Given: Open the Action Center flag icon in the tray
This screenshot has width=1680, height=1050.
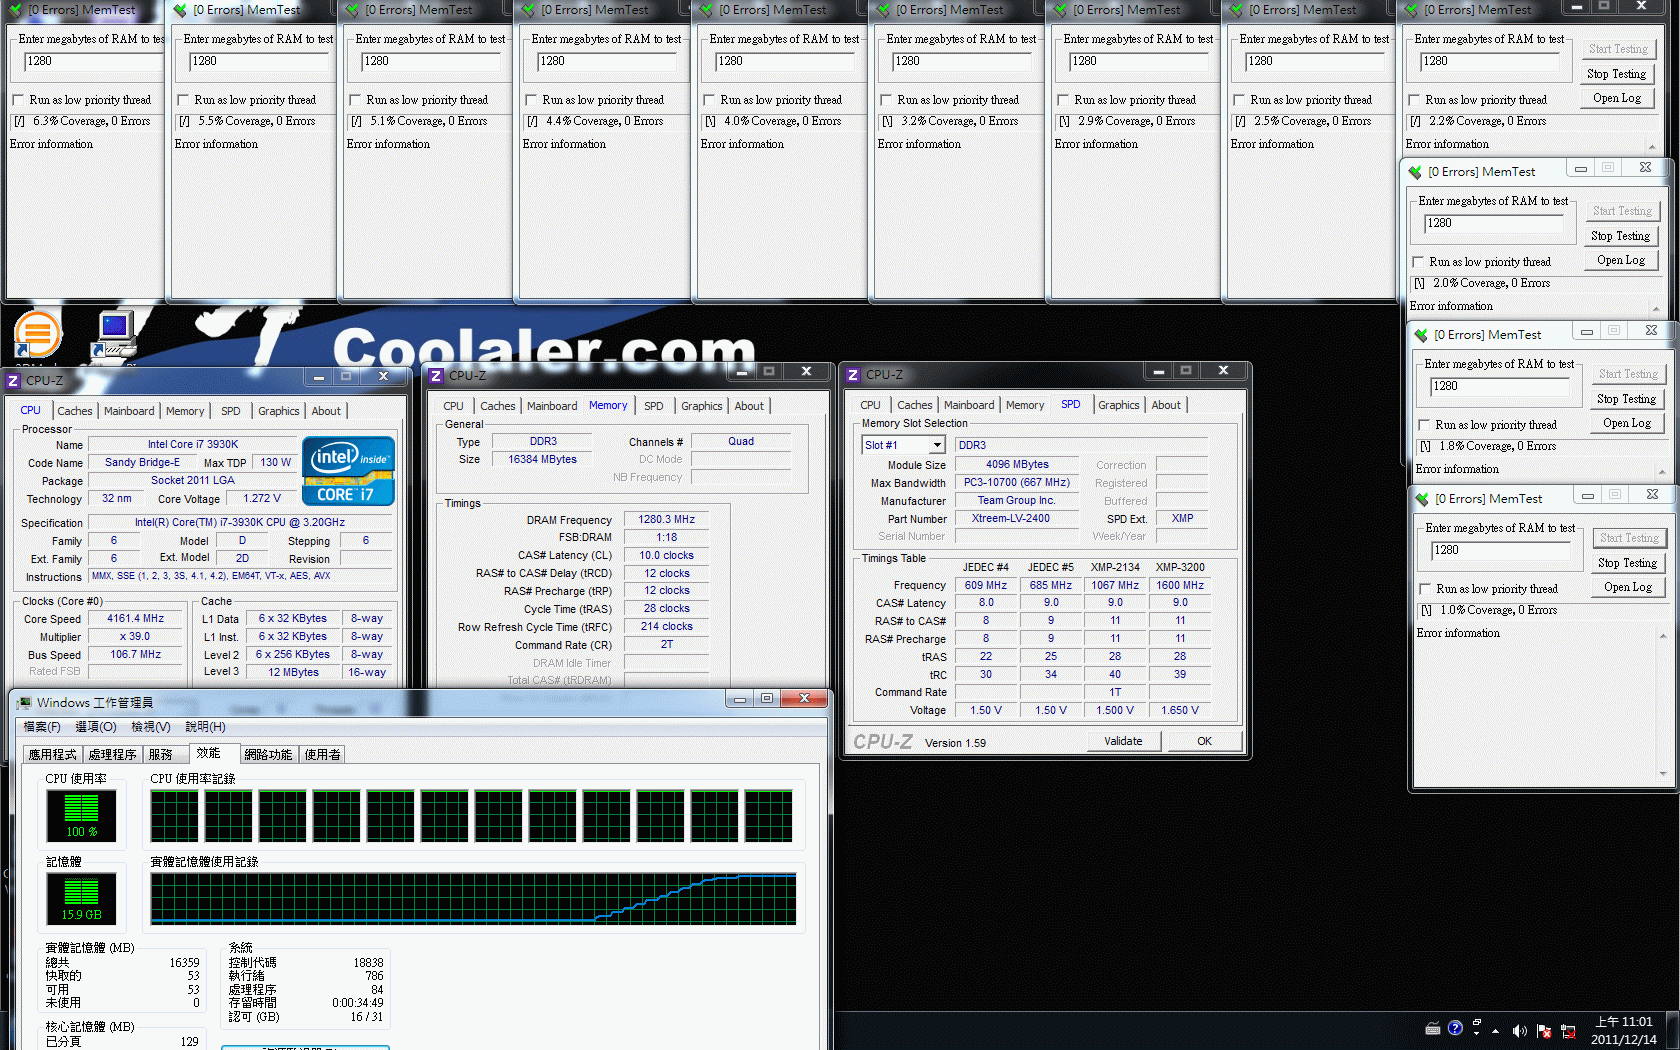Looking at the screenshot, I should point(1544,1031).
